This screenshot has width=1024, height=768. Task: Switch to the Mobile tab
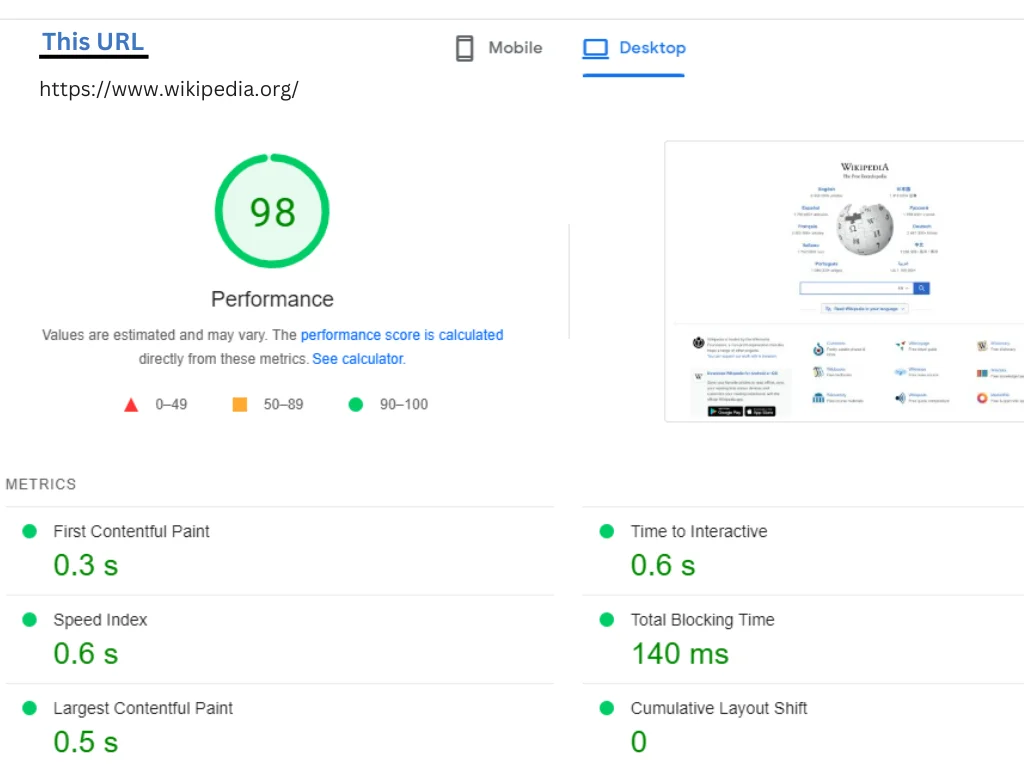click(499, 48)
